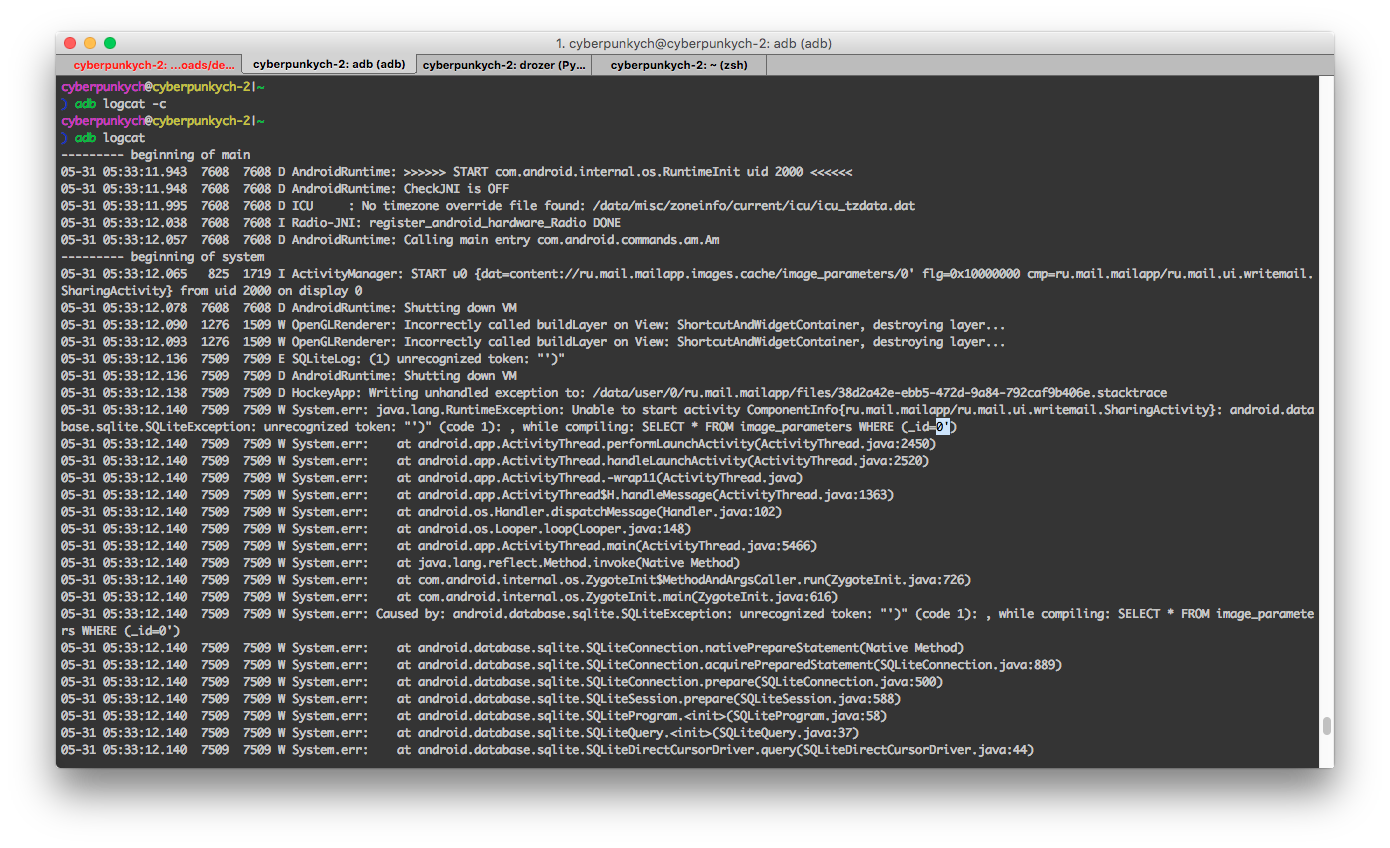The image size is (1390, 848).
Task: Click 'HockeyApp: Writing unhandled exception to' line
Action: (613, 393)
